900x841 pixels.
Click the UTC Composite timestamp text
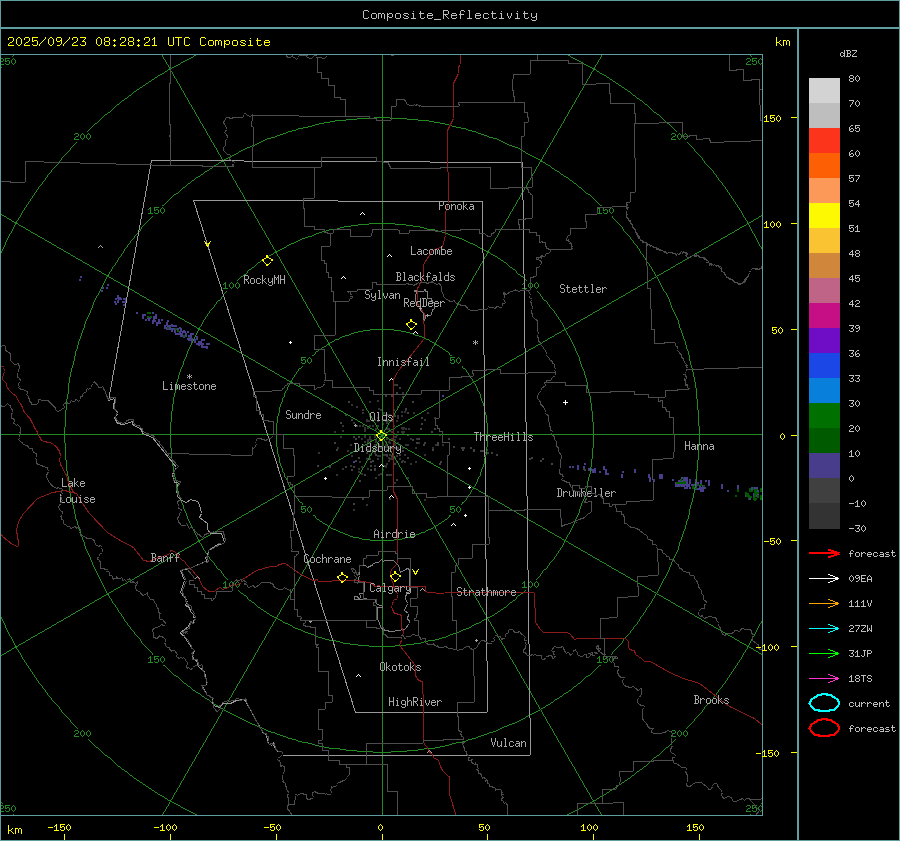[138, 42]
